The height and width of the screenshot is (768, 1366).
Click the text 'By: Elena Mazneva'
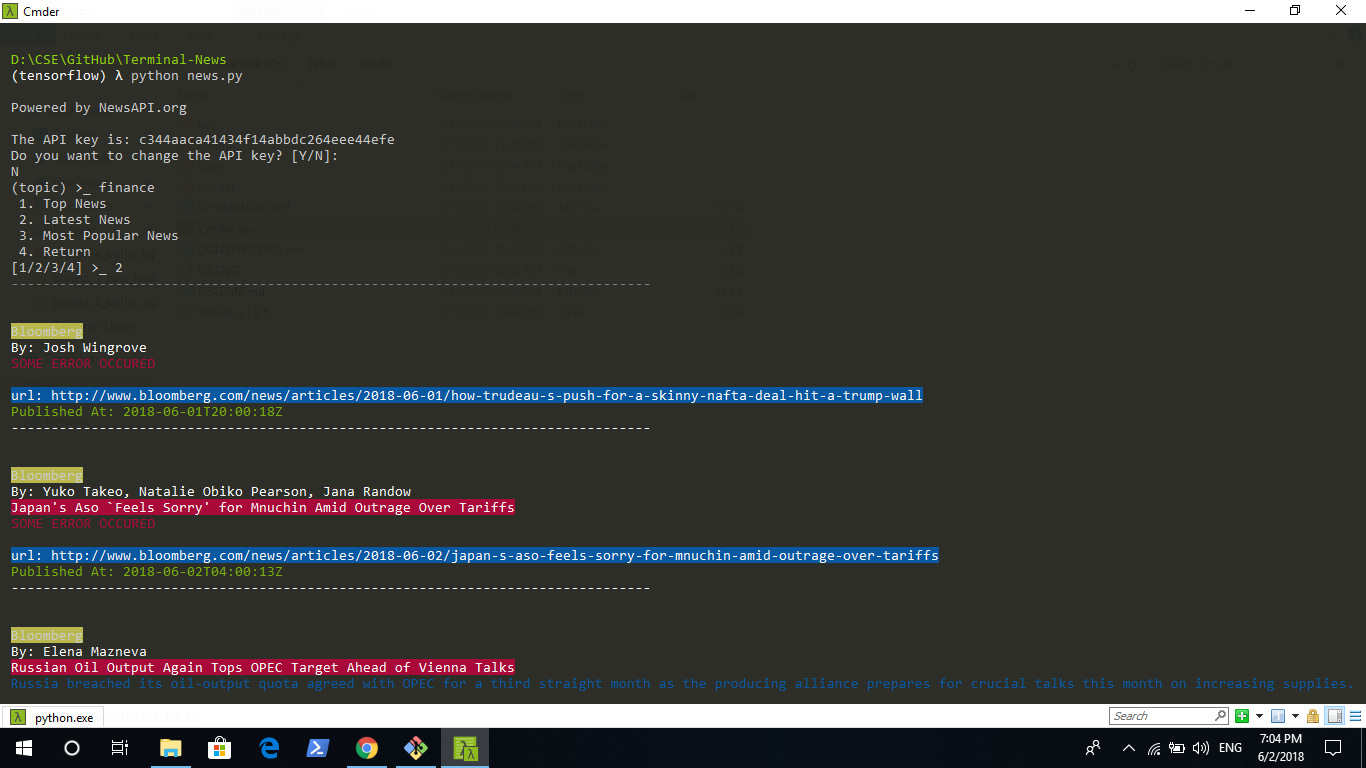79,652
